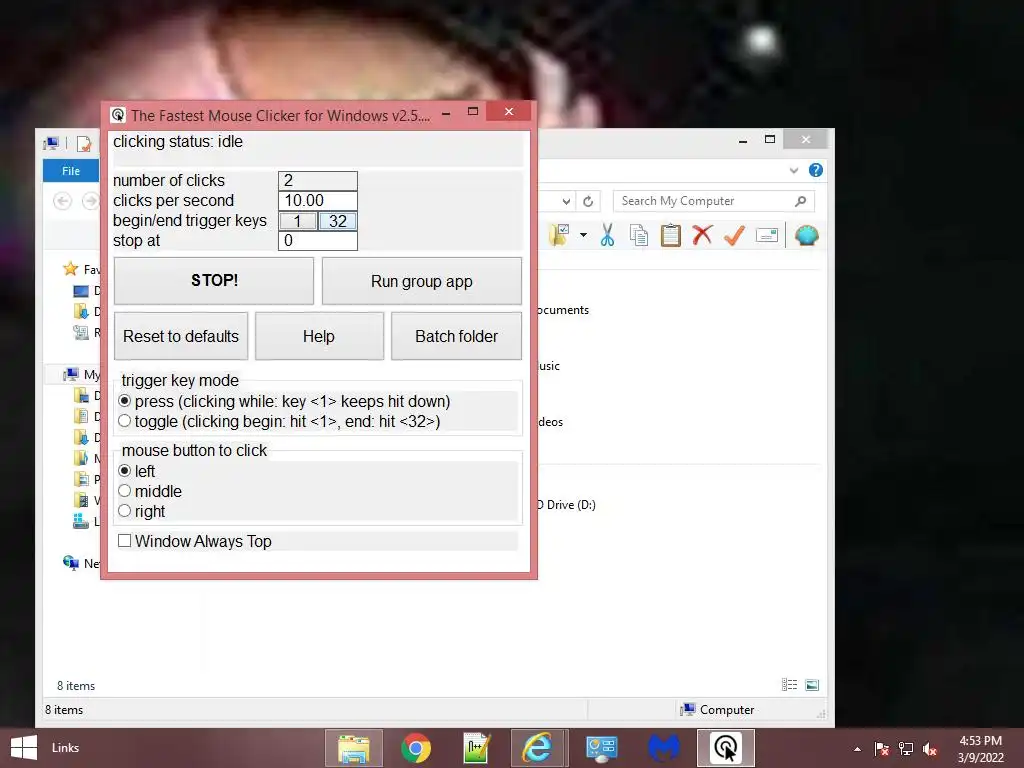Select left mouse button option

(x=125, y=471)
